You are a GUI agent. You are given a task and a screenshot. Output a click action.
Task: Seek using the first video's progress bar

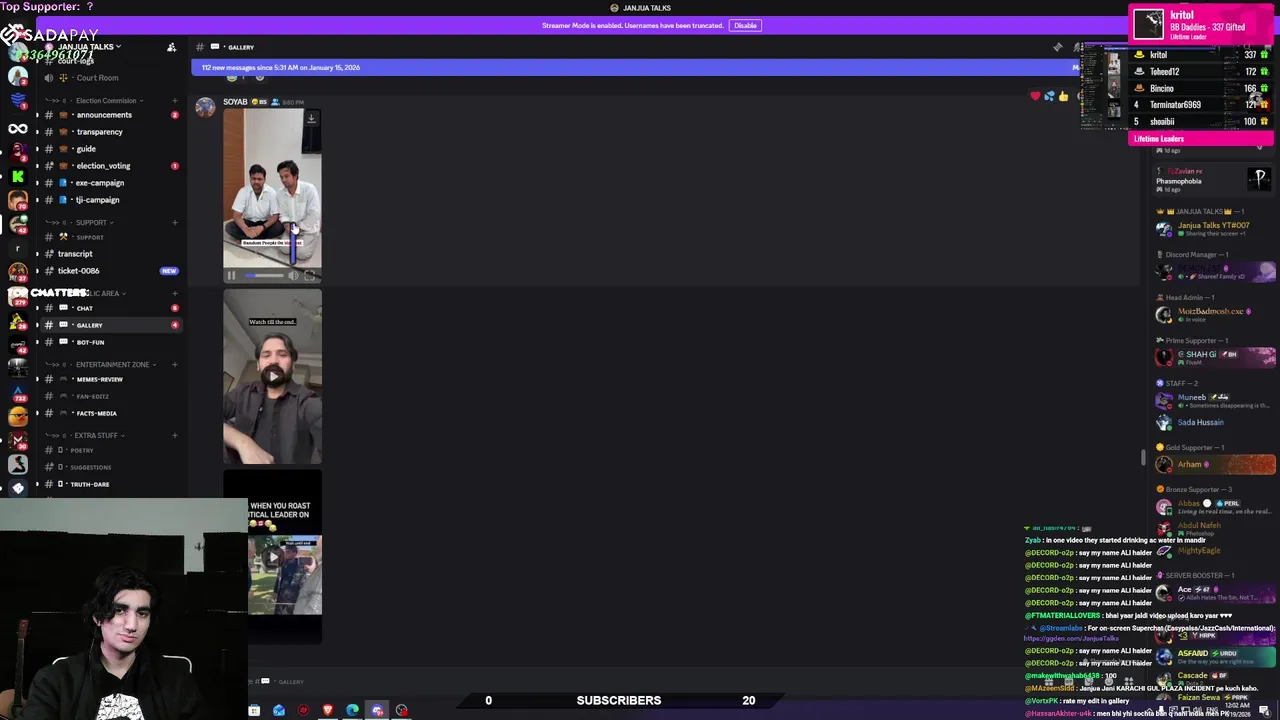pos(264,276)
